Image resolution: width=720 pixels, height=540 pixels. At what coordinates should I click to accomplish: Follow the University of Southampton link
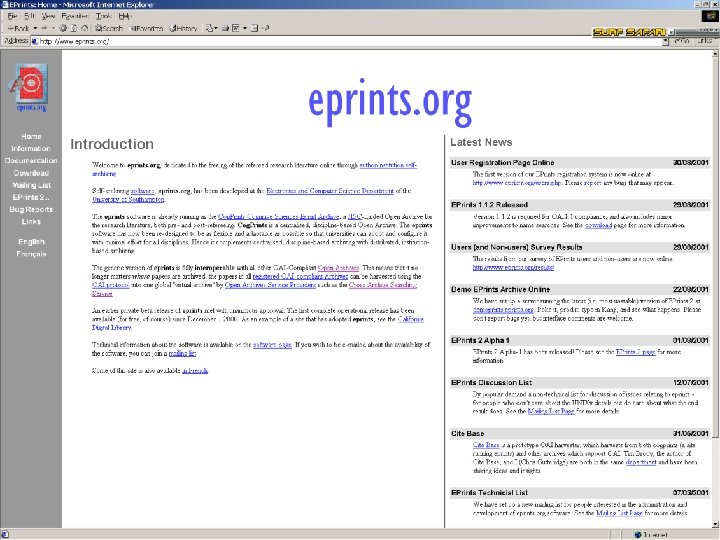click(128, 200)
